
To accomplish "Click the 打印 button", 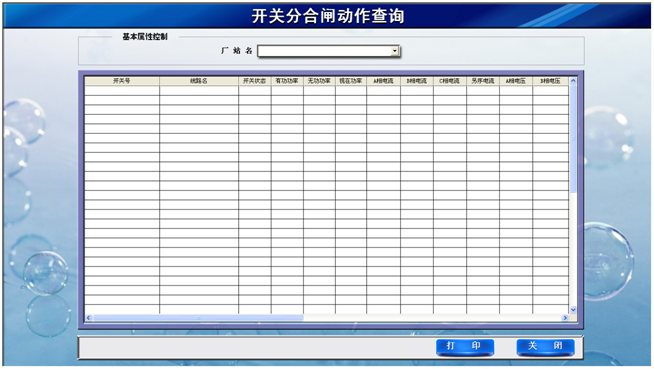I will [x=465, y=346].
